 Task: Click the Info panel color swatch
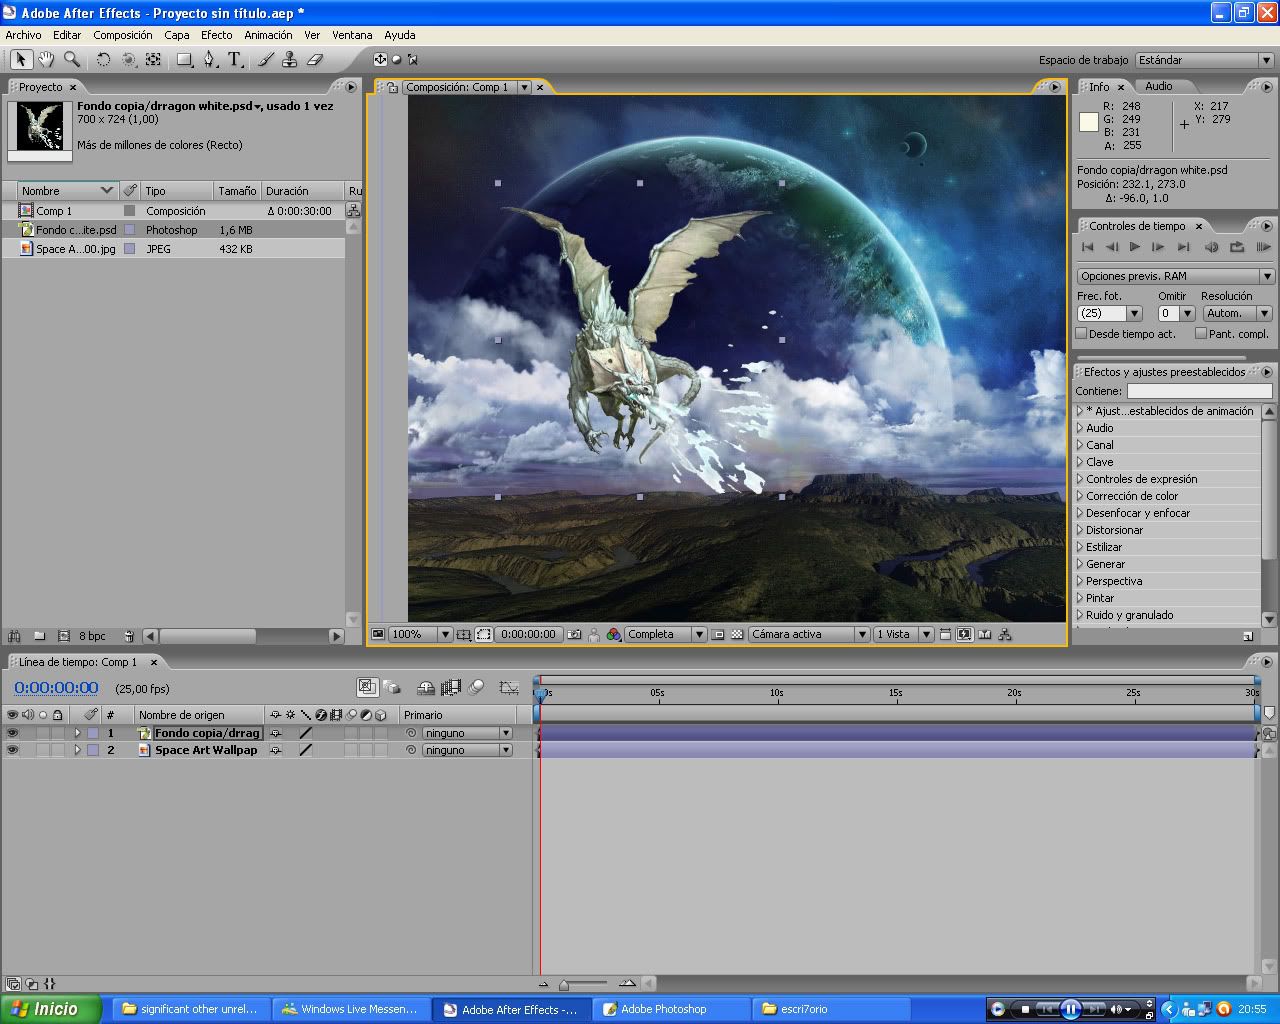(x=1088, y=123)
